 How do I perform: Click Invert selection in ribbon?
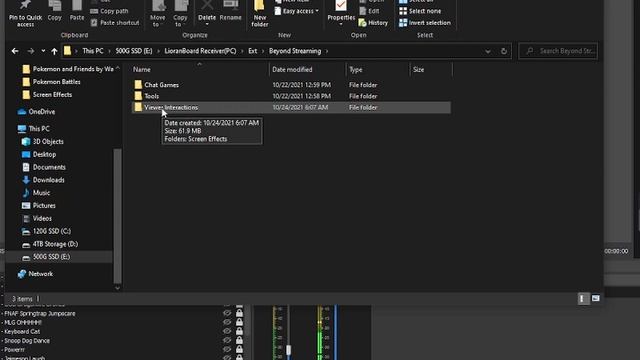click(x=425, y=23)
